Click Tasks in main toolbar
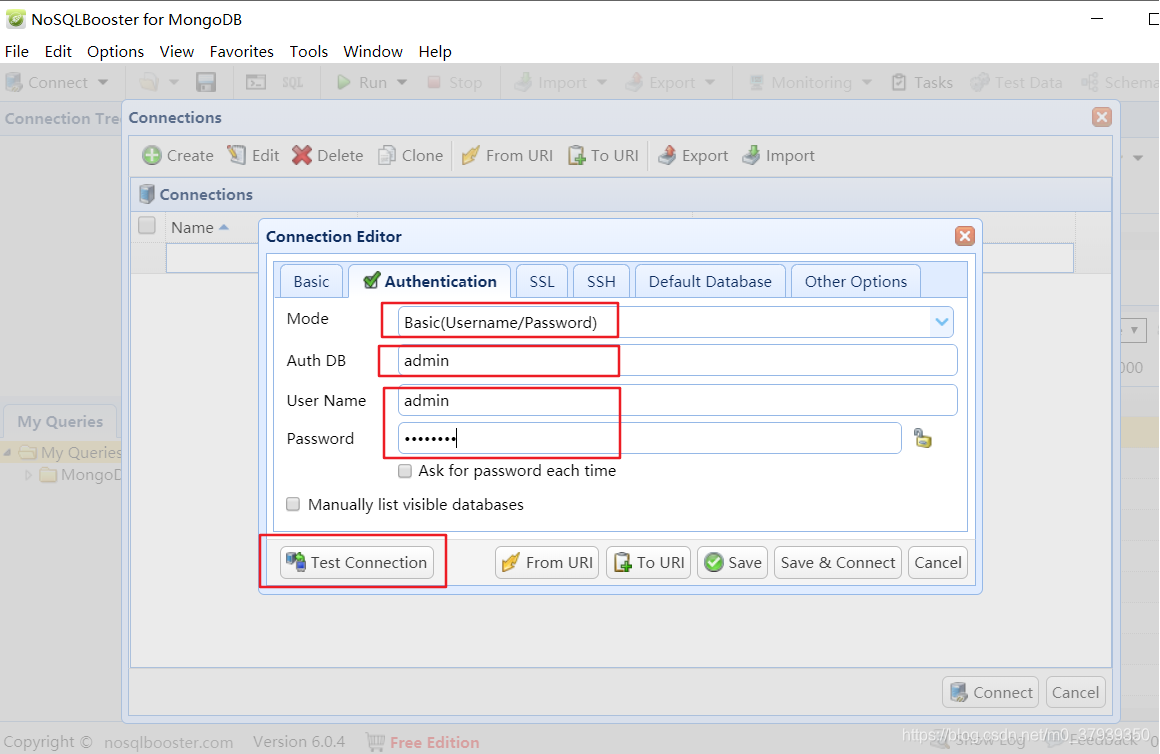The width and height of the screenshot is (1160, 754). (x=922, y=82)
